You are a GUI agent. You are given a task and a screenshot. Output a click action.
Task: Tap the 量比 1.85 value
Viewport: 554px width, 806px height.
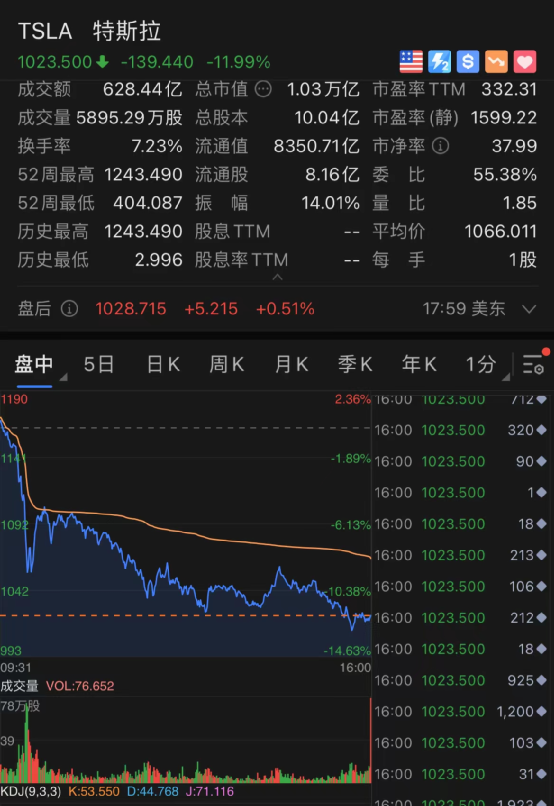click(x=520, y=203)
